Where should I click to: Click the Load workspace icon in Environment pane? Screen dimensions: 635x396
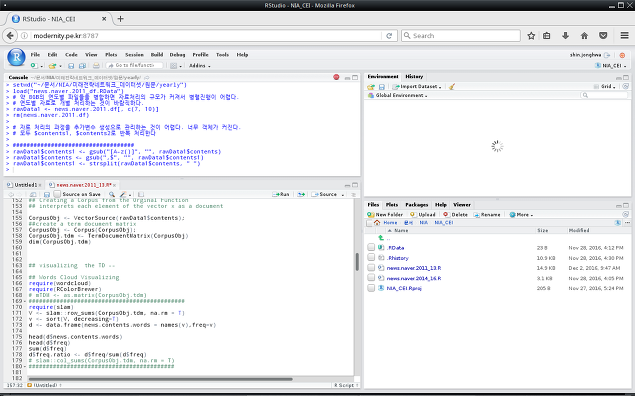(371, 87)
